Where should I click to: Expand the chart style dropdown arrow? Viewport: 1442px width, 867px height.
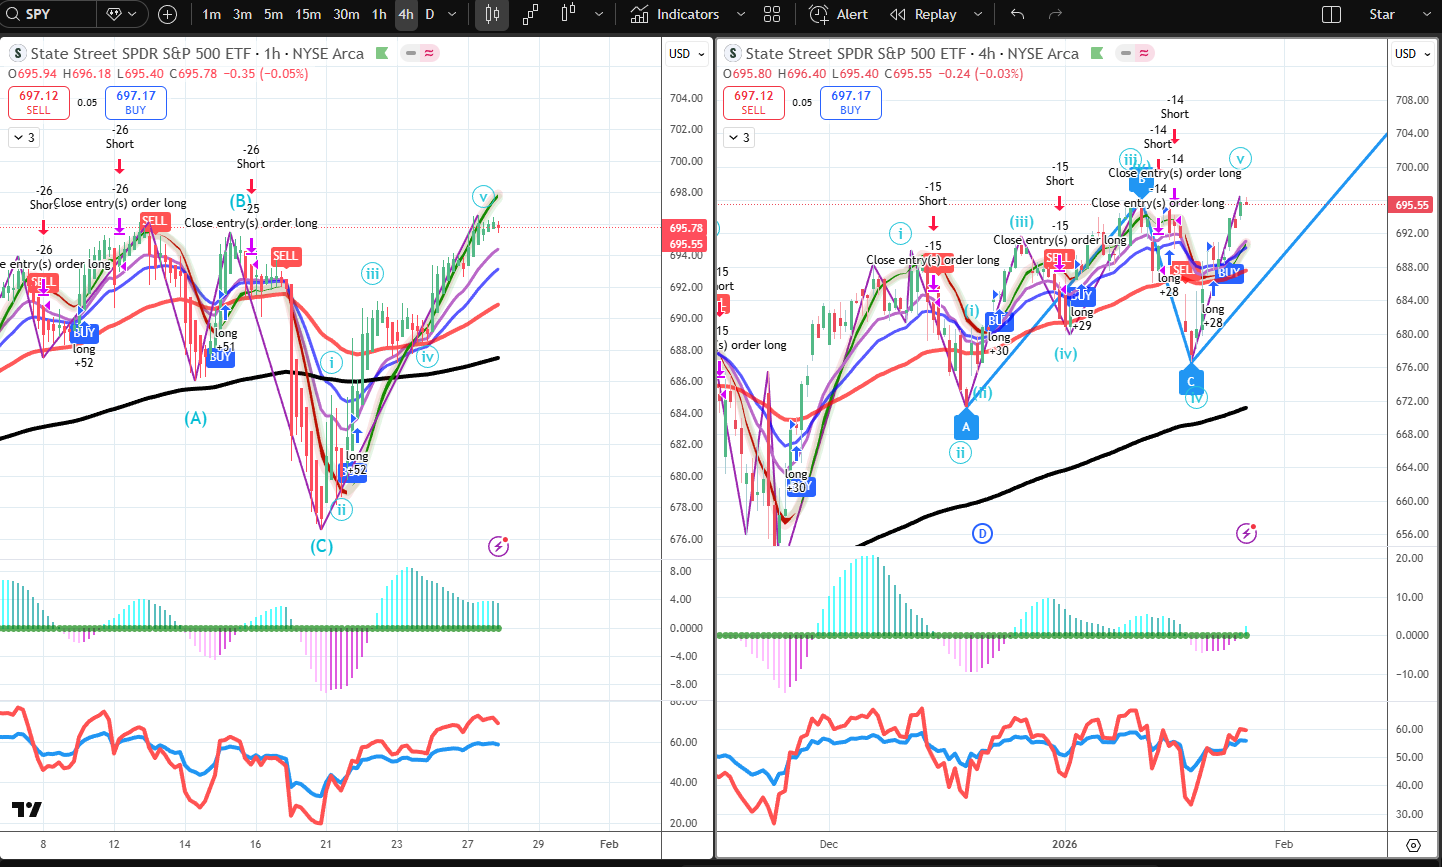pyautogui.click(x=599, y=14)
